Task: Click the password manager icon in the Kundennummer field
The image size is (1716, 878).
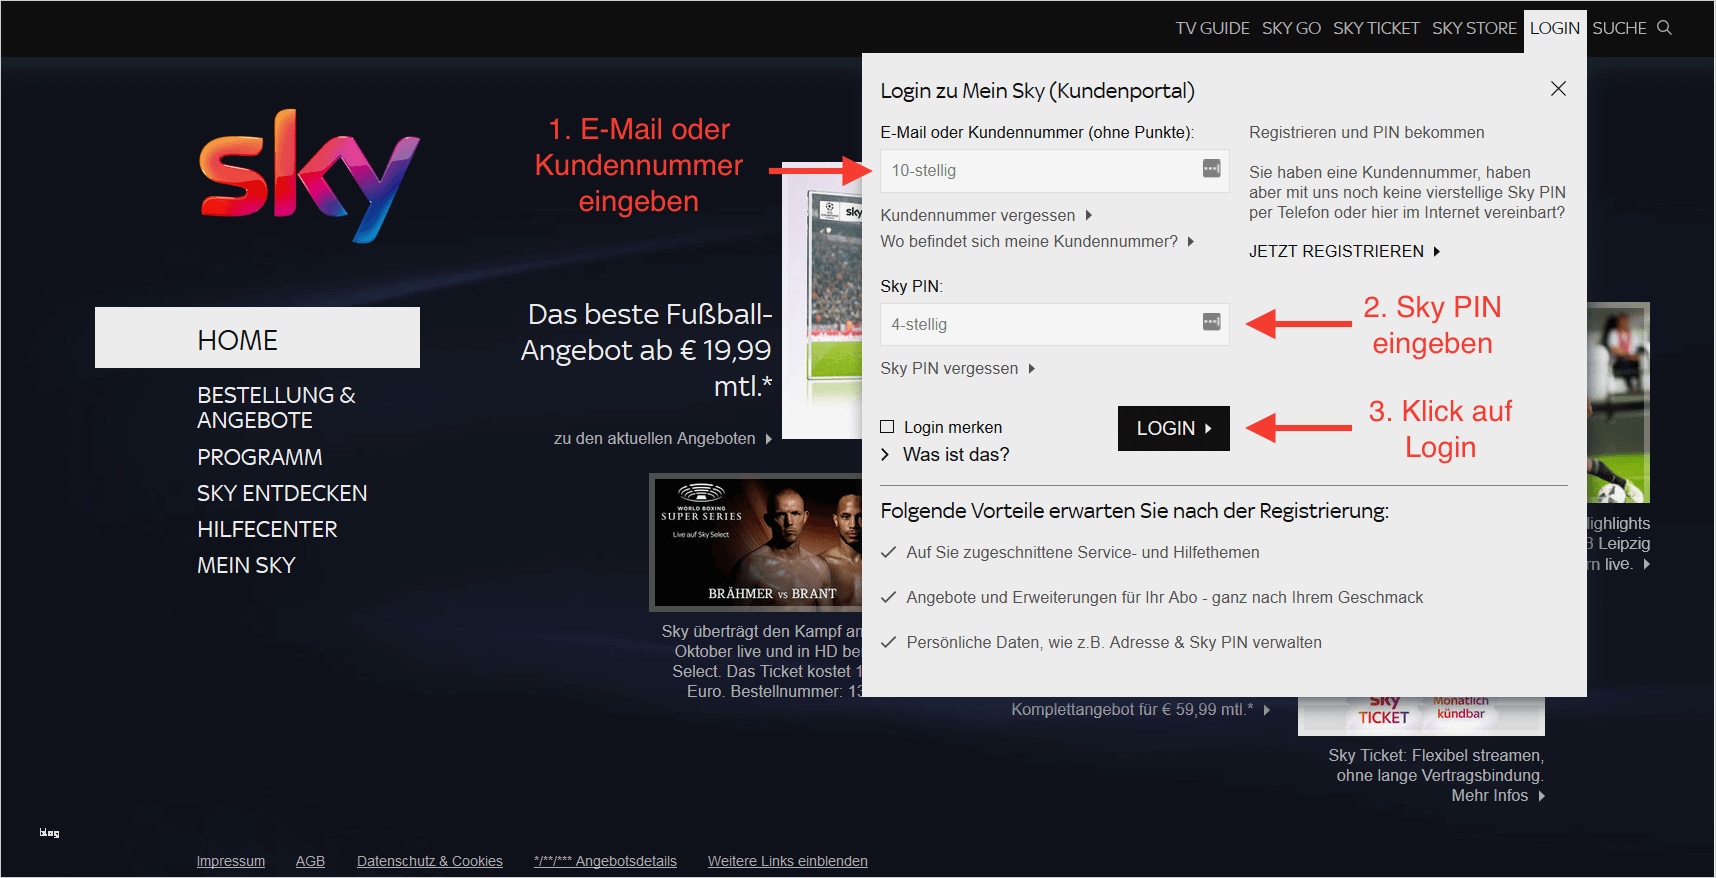Action: [x=1211, y=169]
